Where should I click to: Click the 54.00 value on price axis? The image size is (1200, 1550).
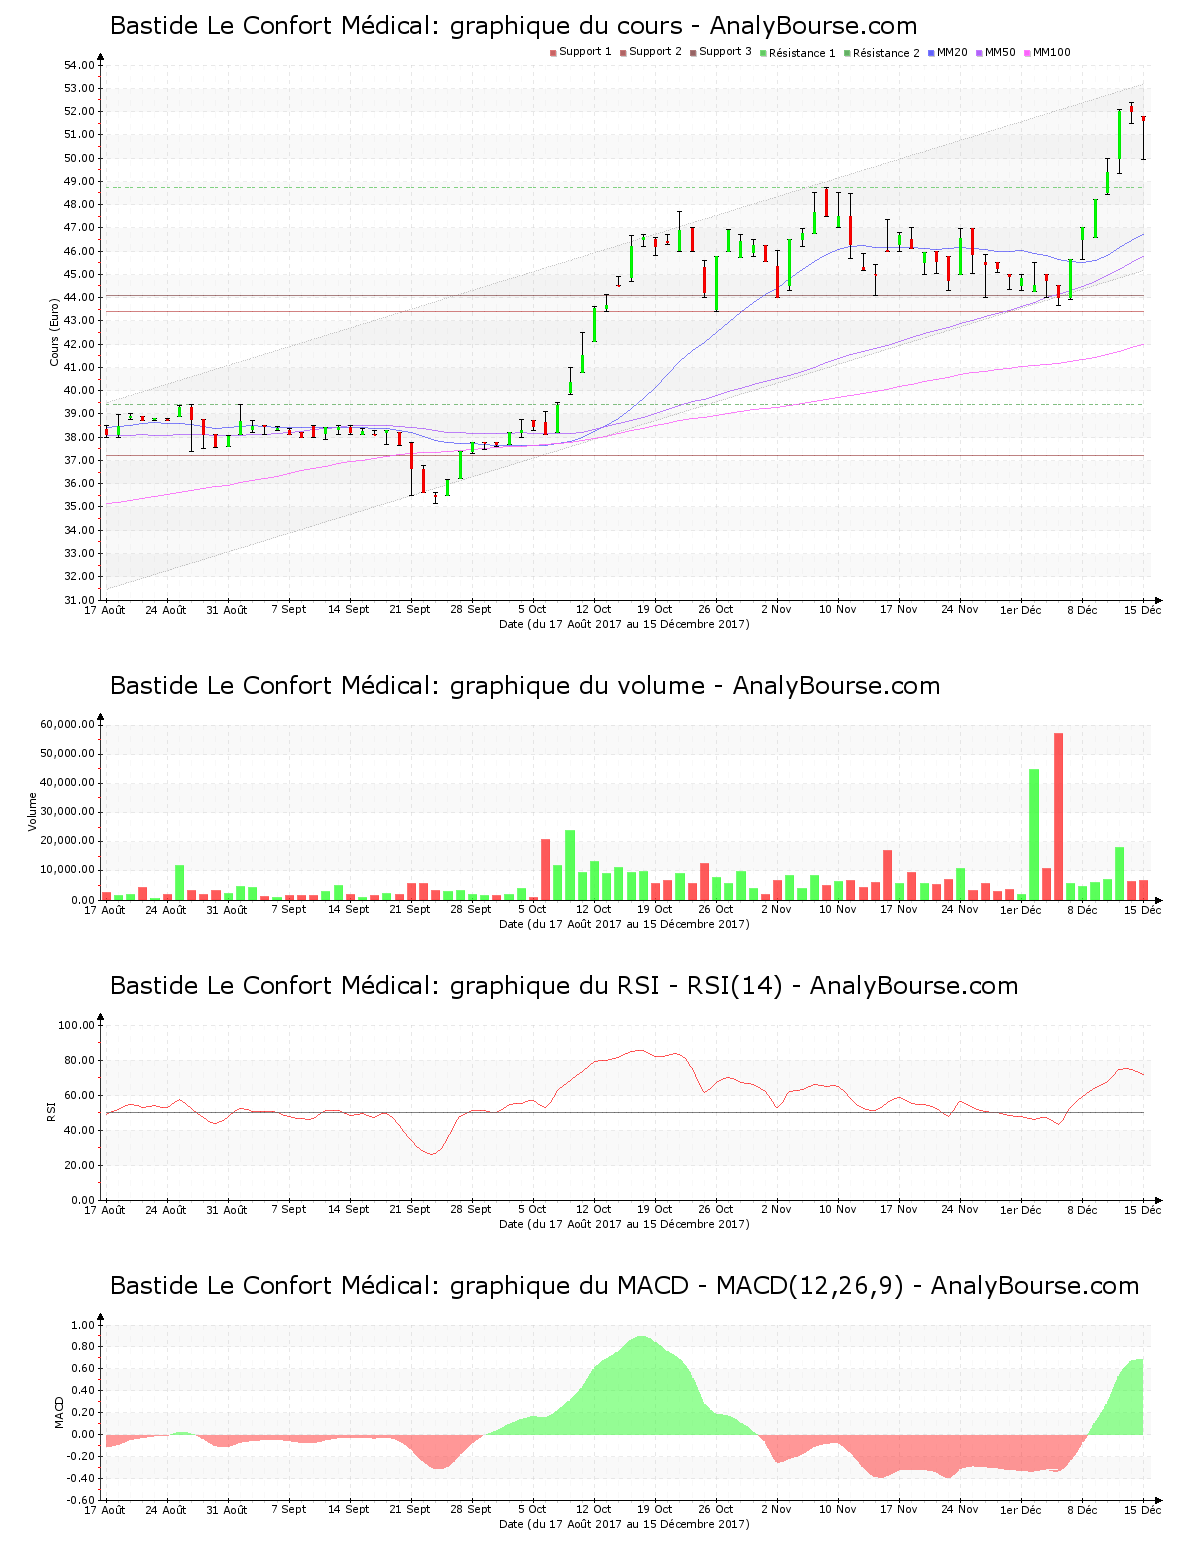tap(79, 65)
